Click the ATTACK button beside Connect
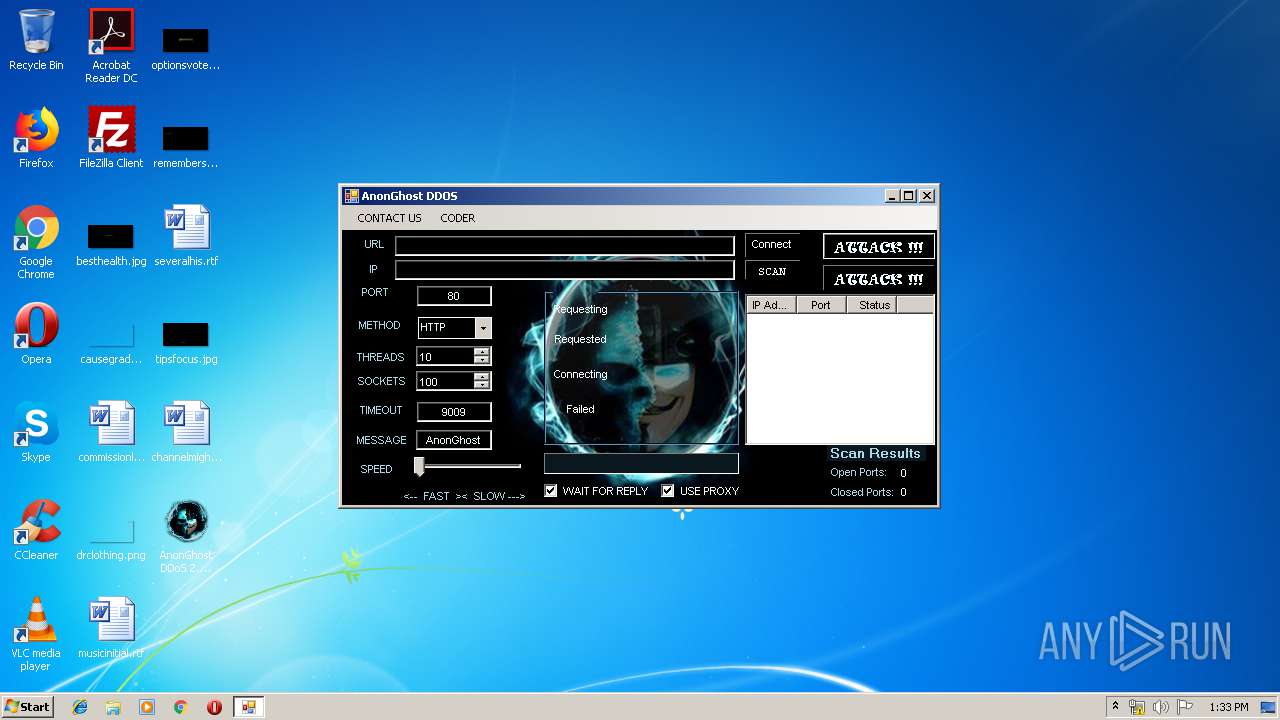The height and width of the screenshot is (720, 1280). click(879, 247)
